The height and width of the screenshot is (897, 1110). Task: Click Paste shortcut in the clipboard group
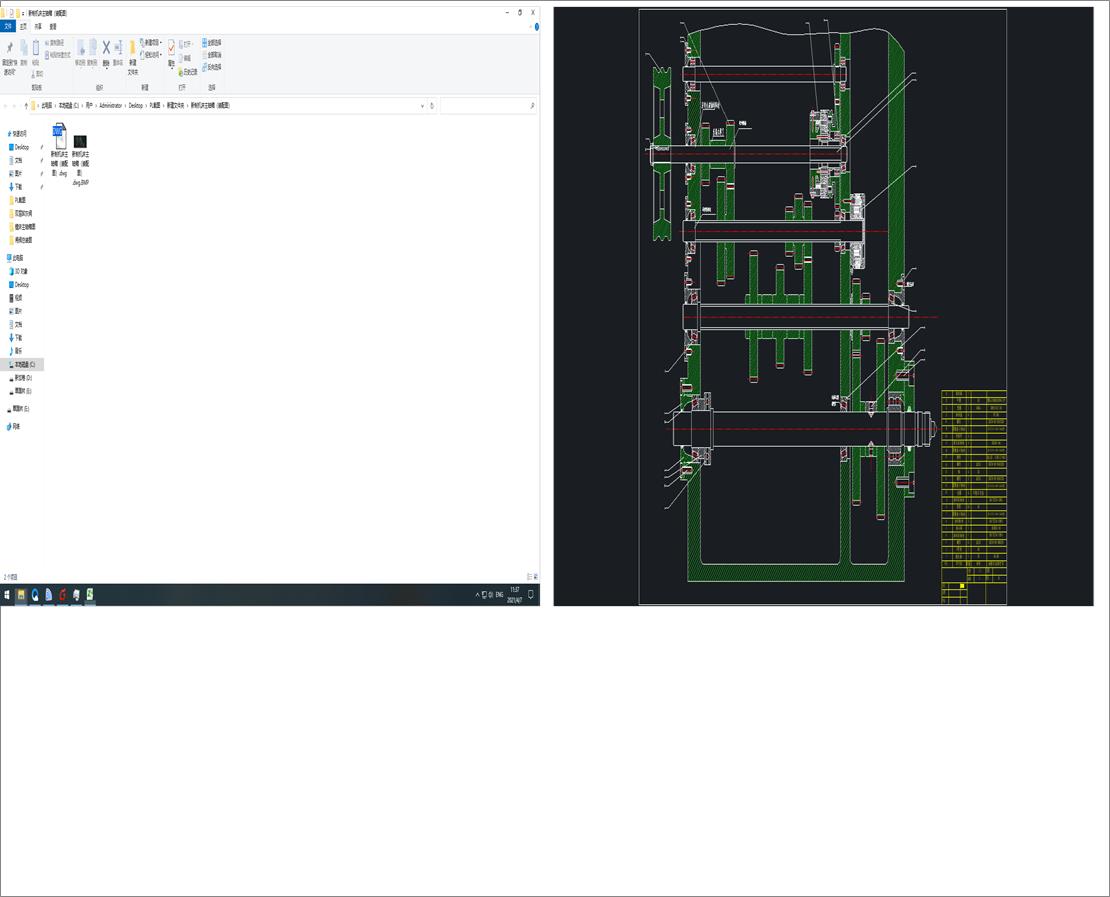pyautogui.click(x=58, y=55)
